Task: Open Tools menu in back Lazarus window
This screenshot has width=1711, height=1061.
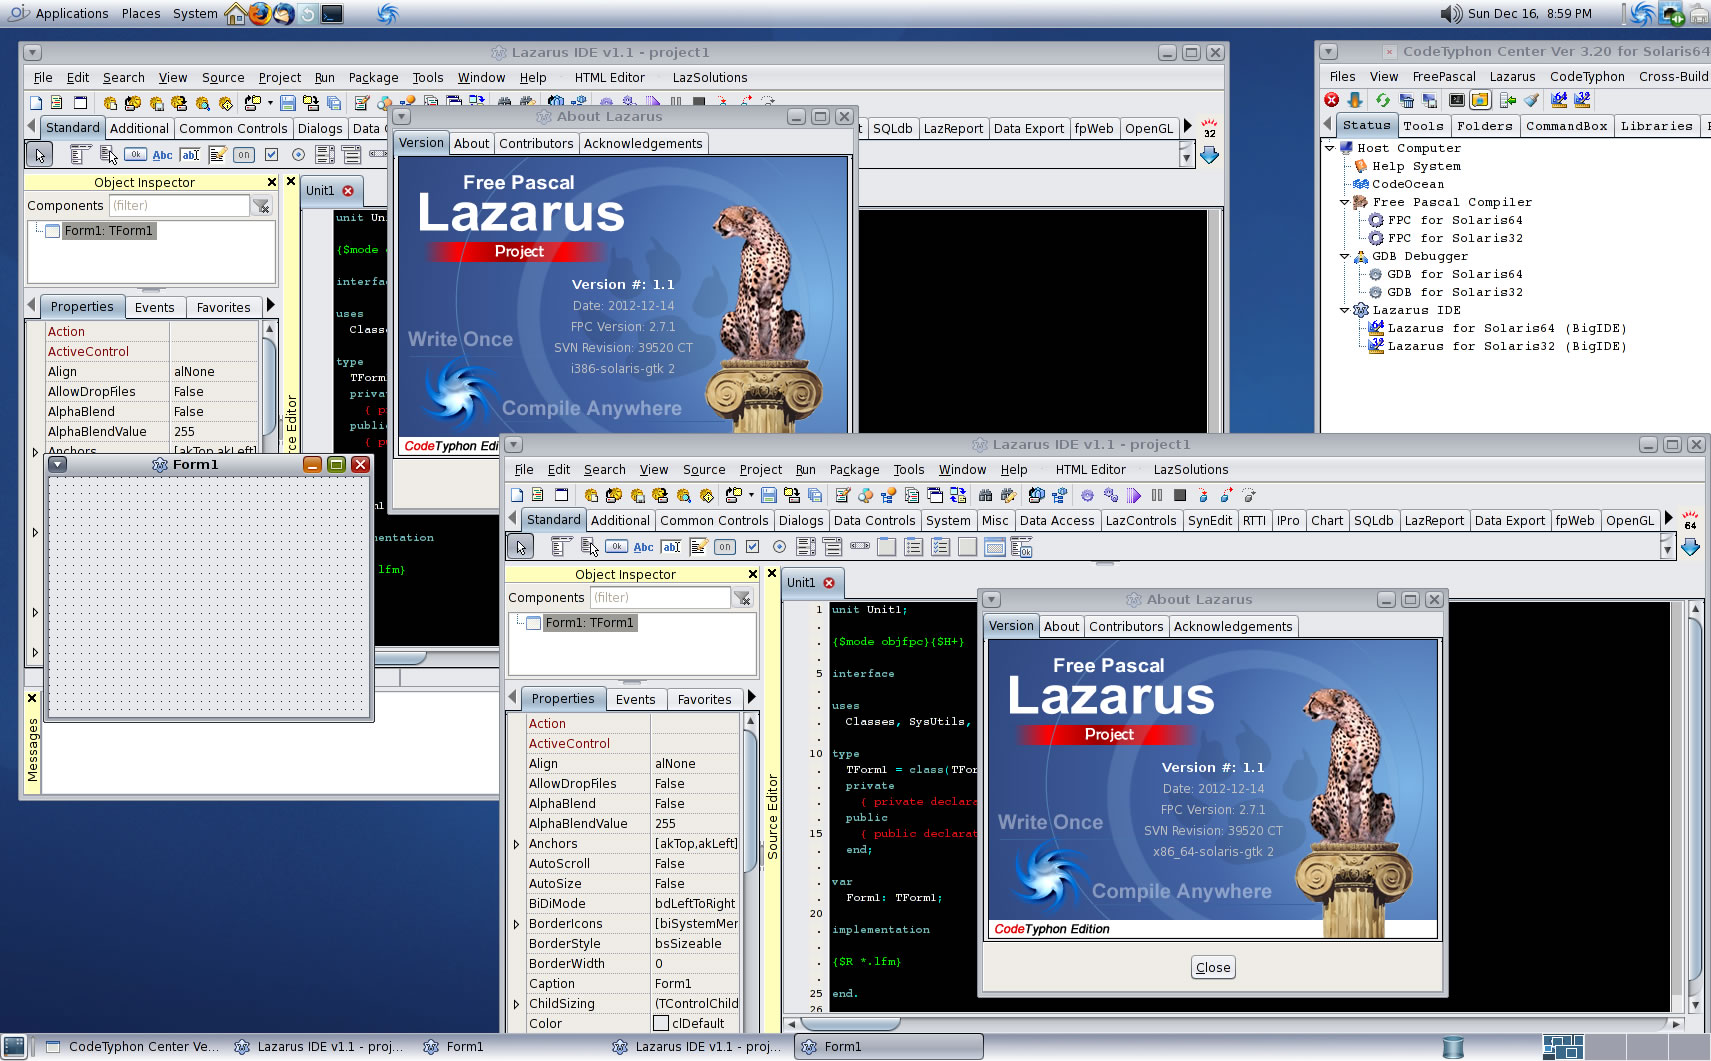Action: click(428, 77)
